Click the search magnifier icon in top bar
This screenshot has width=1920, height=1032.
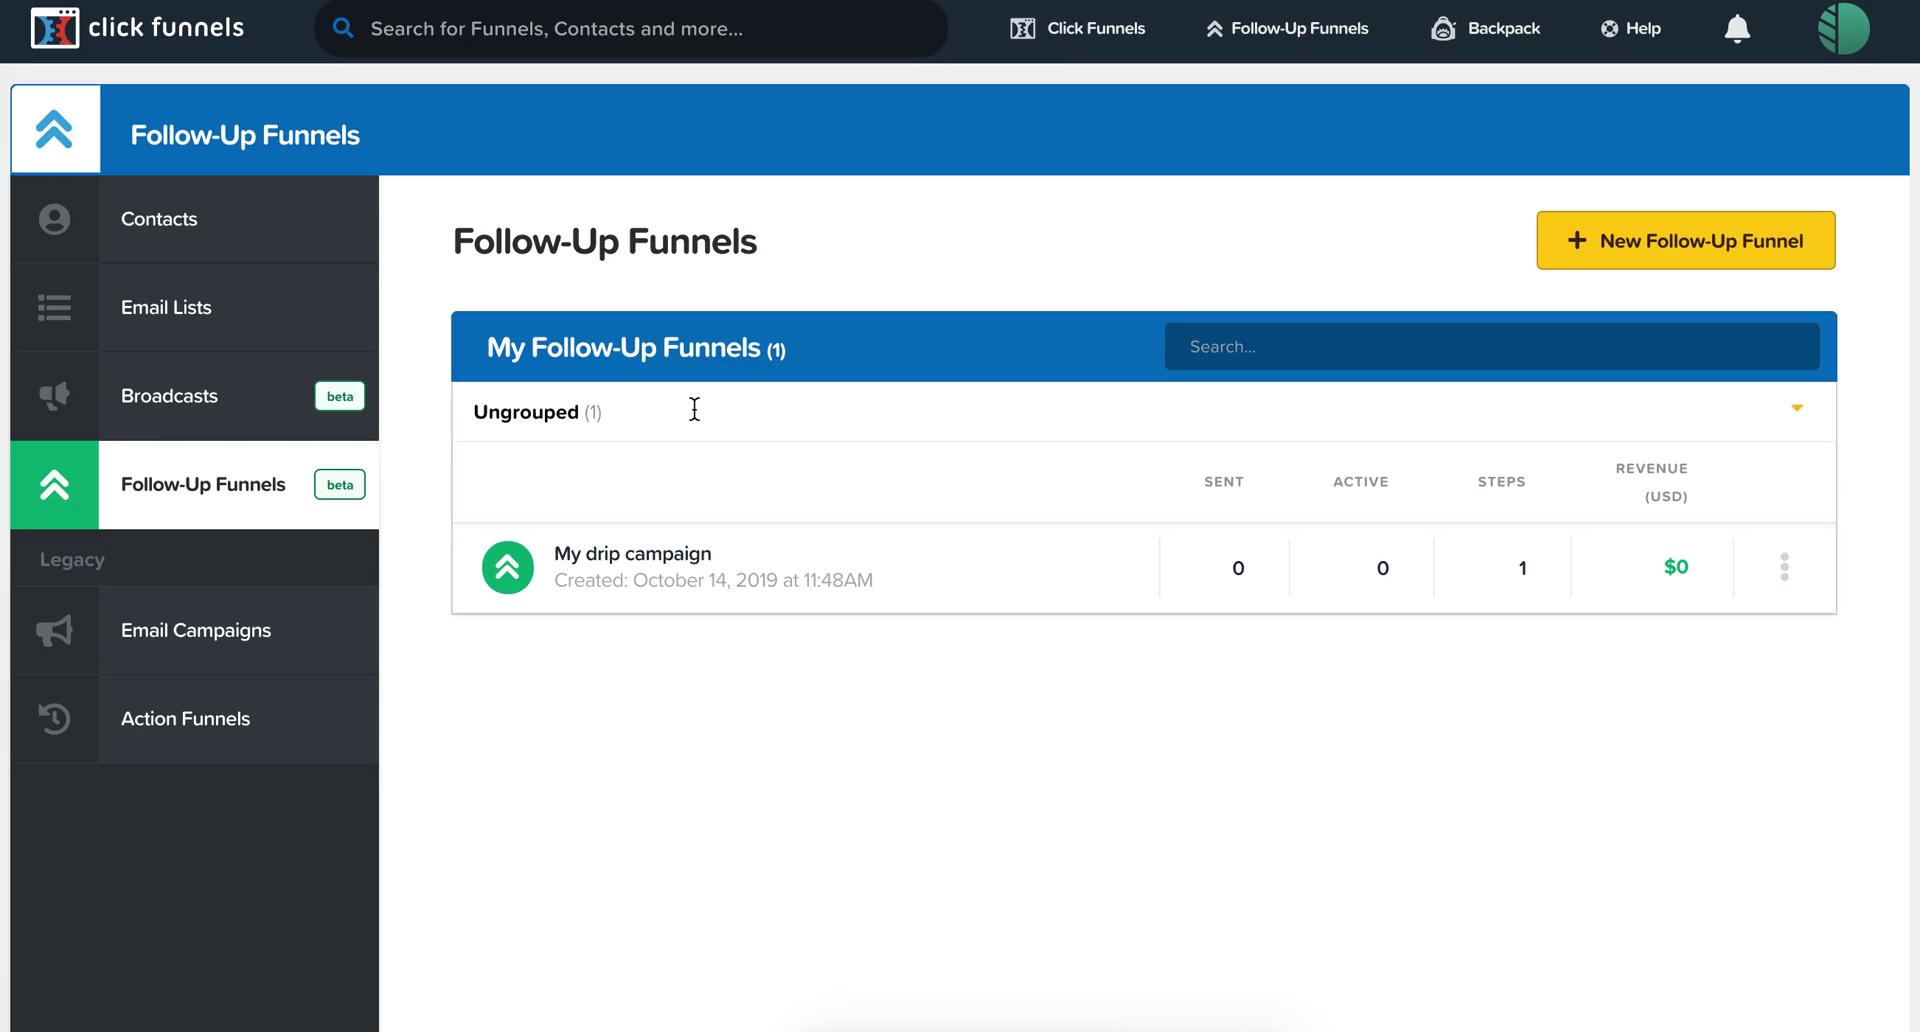click(343, 28)
